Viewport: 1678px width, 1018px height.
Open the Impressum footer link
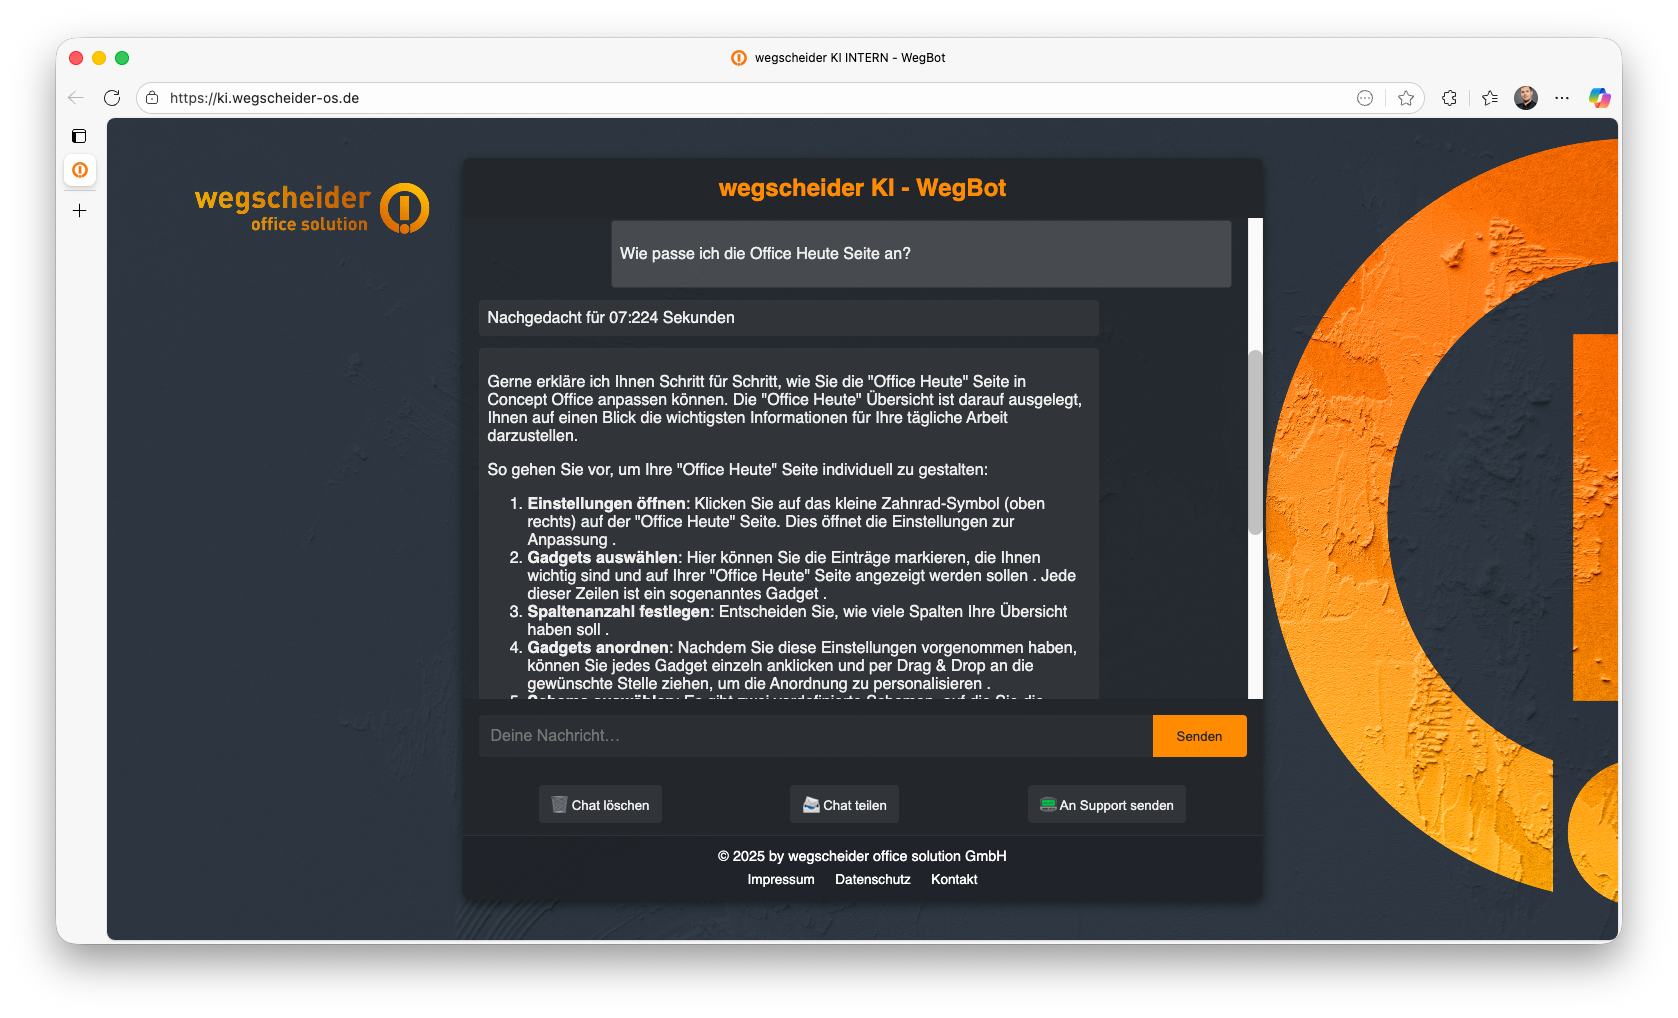tap(781, 880)
